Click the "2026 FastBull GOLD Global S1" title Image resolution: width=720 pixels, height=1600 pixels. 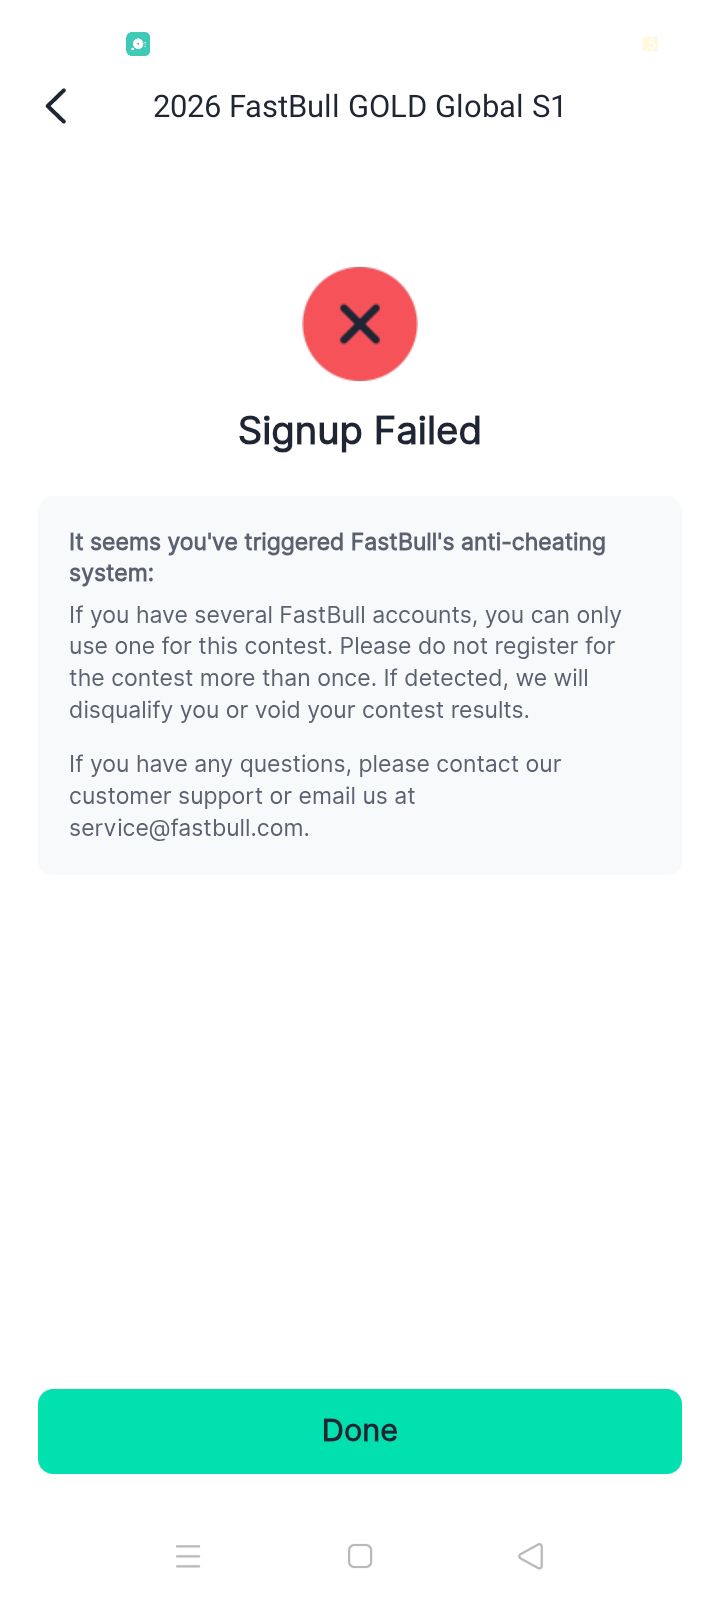coord(359,106)
